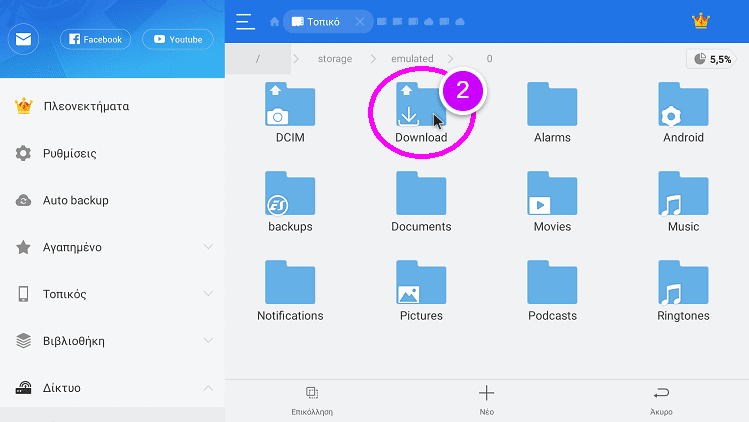The height and width of the screenshot is (422, 749).
Task: Open the Documents folder
Action: pyautogui.click(x=421, y=201)
